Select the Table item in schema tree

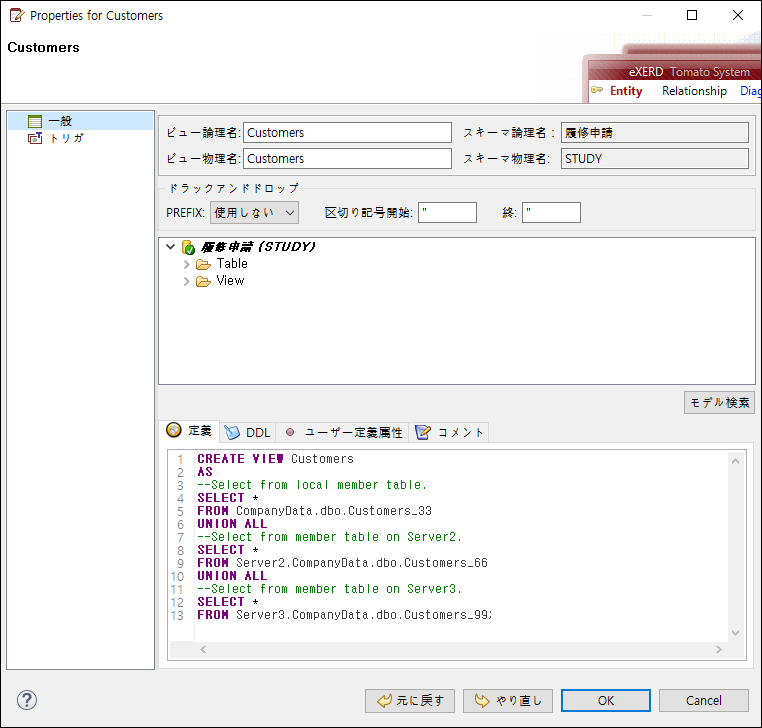(232, 263)
